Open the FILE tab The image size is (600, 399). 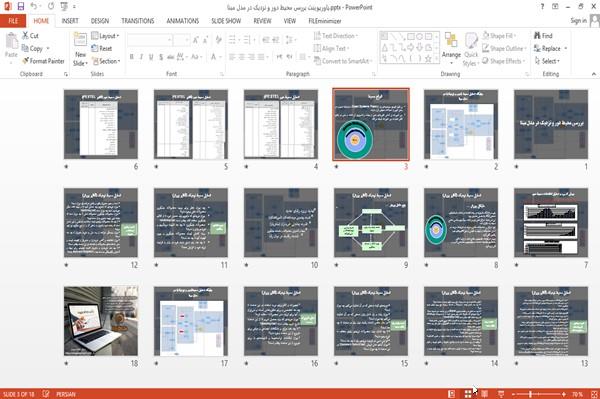click(13, 21)
